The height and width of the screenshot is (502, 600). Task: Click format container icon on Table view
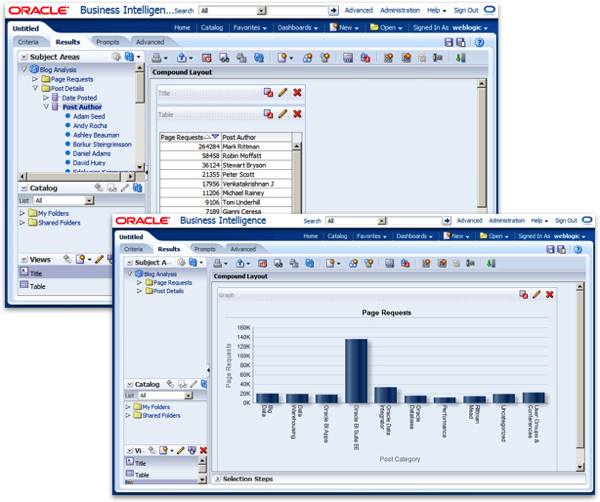tap(268, 114)
